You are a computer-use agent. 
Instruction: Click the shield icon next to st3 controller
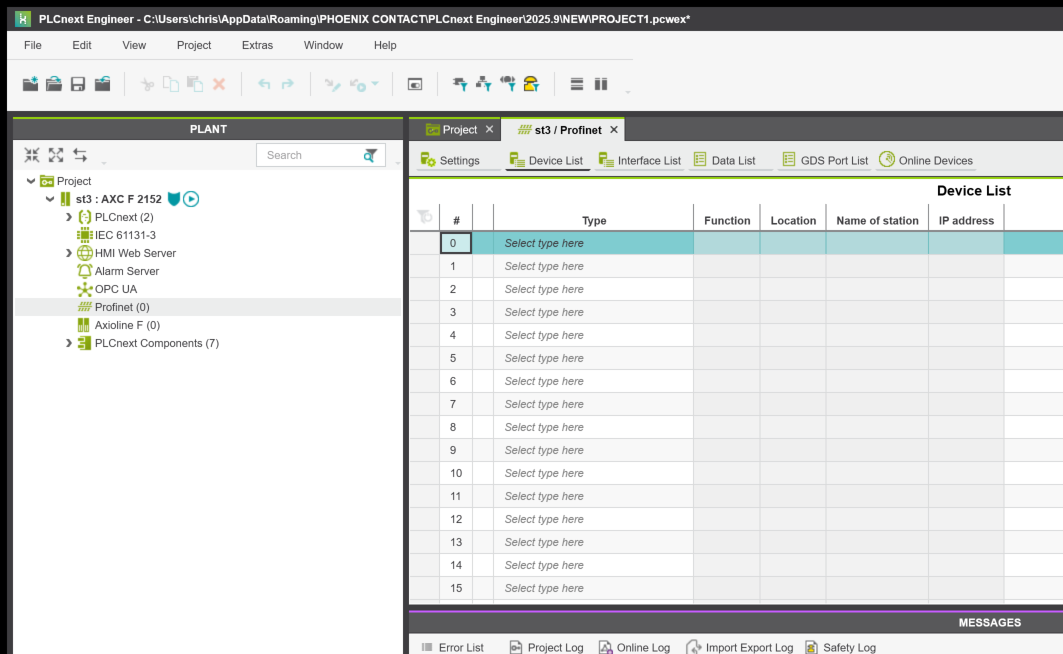coord(174,199)
